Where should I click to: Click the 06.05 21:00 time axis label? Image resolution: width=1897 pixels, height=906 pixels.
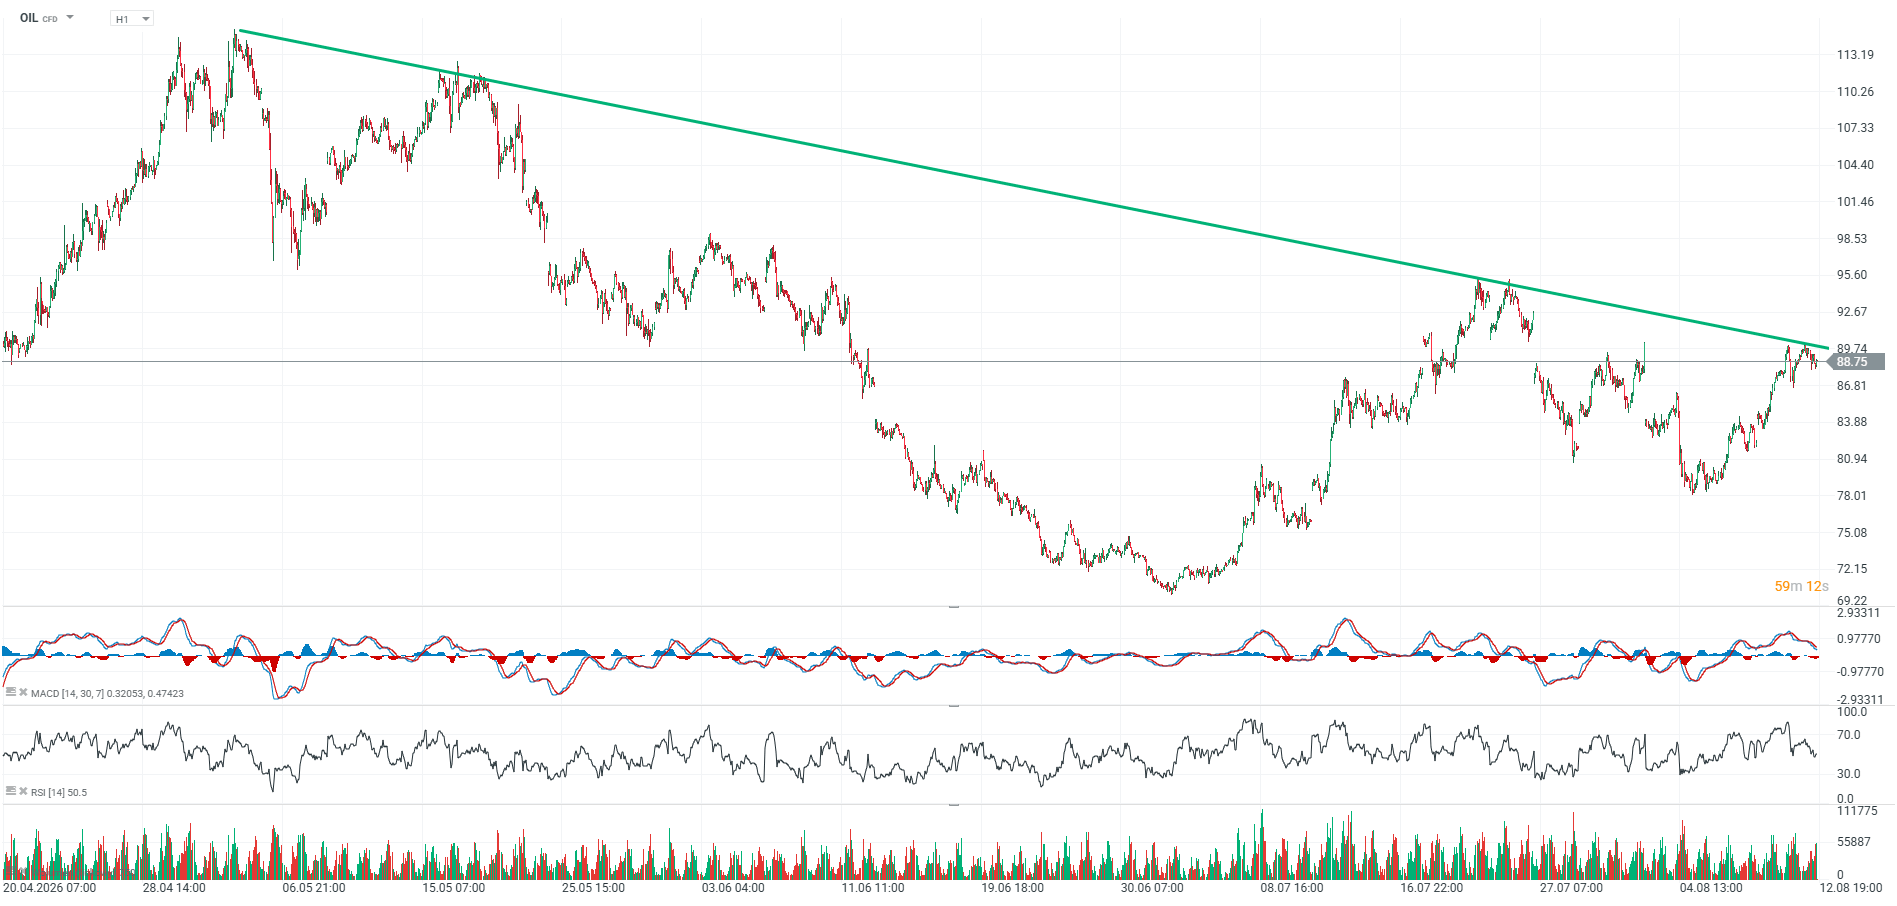point(314,888)
